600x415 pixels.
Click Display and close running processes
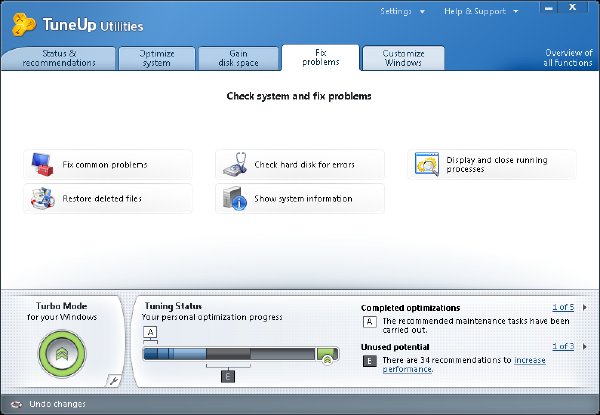click(492, 164)
